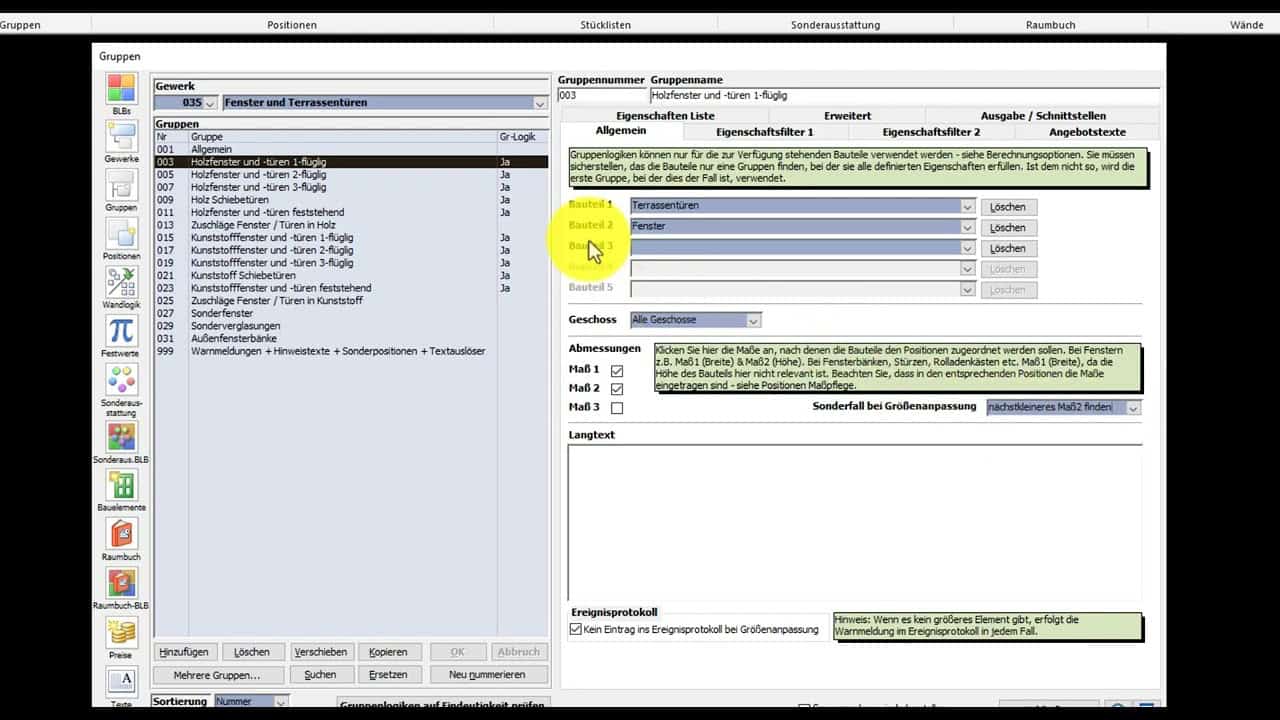
Task: Open the Preise coins icon
Action: (121, 632)
